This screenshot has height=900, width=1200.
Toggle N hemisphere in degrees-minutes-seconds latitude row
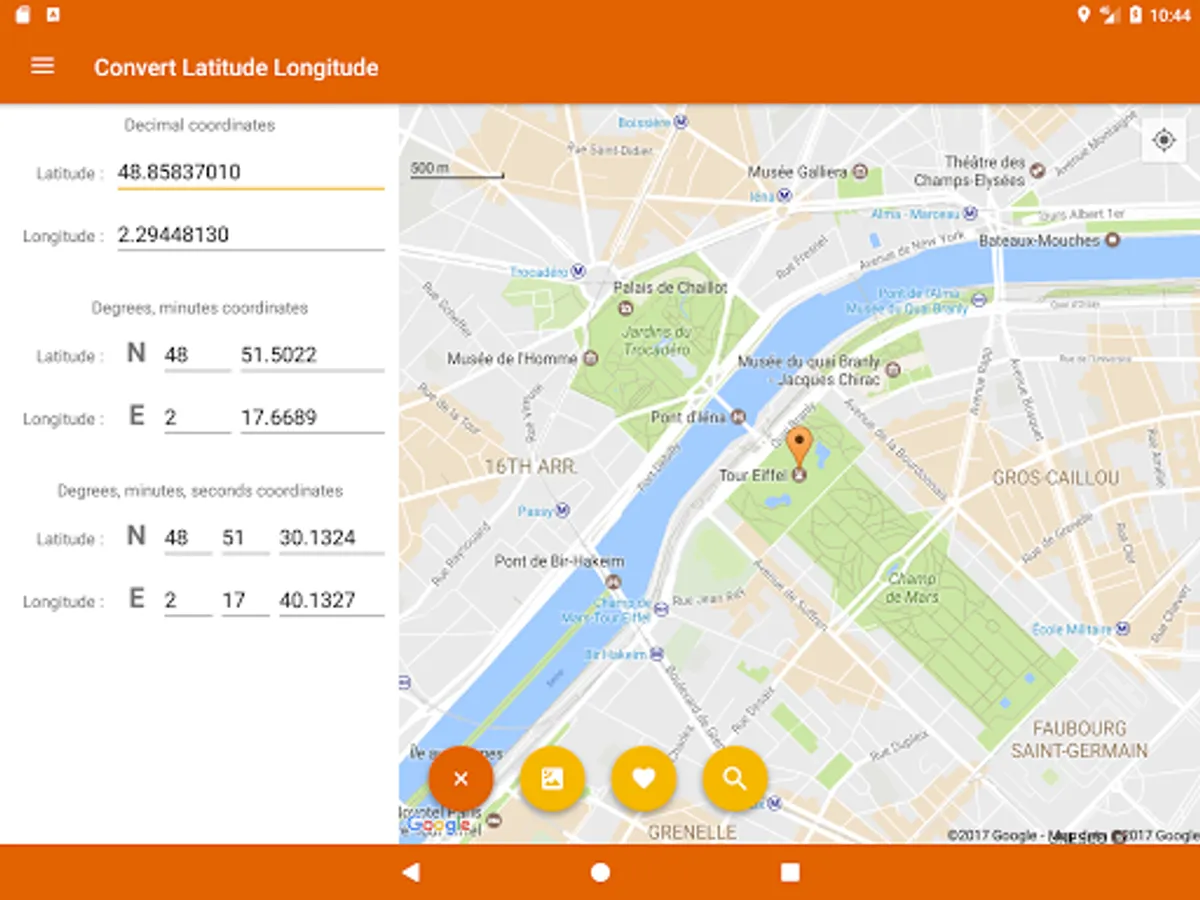(136, 536)
